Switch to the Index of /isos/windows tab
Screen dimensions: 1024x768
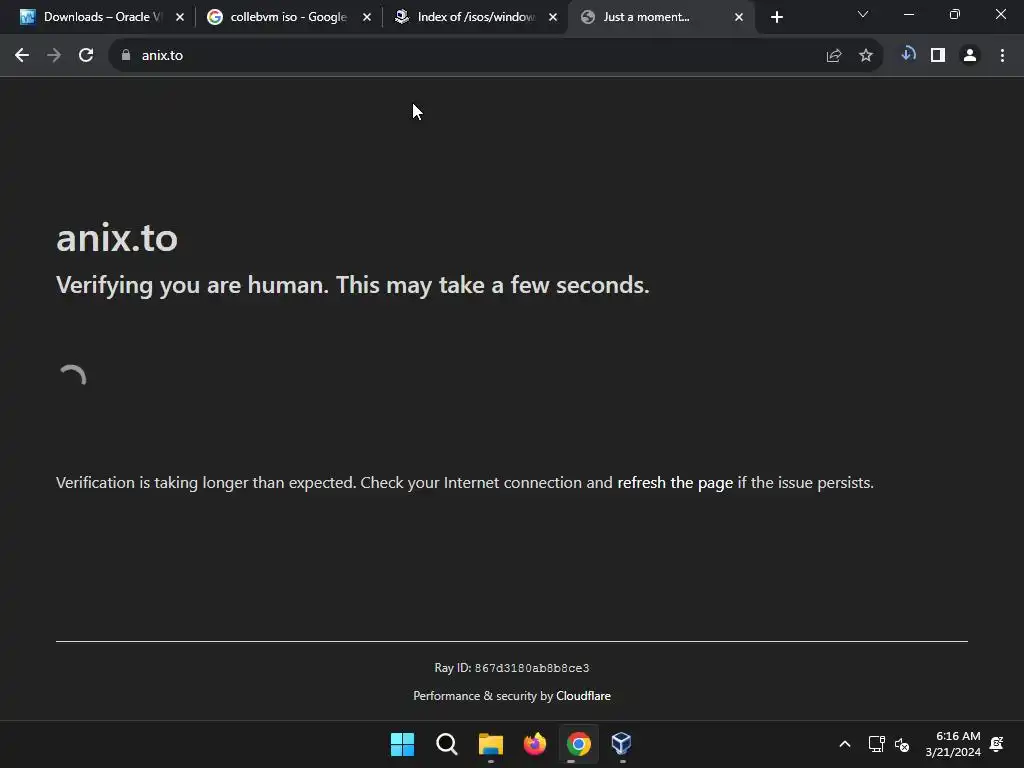(475, 17)
